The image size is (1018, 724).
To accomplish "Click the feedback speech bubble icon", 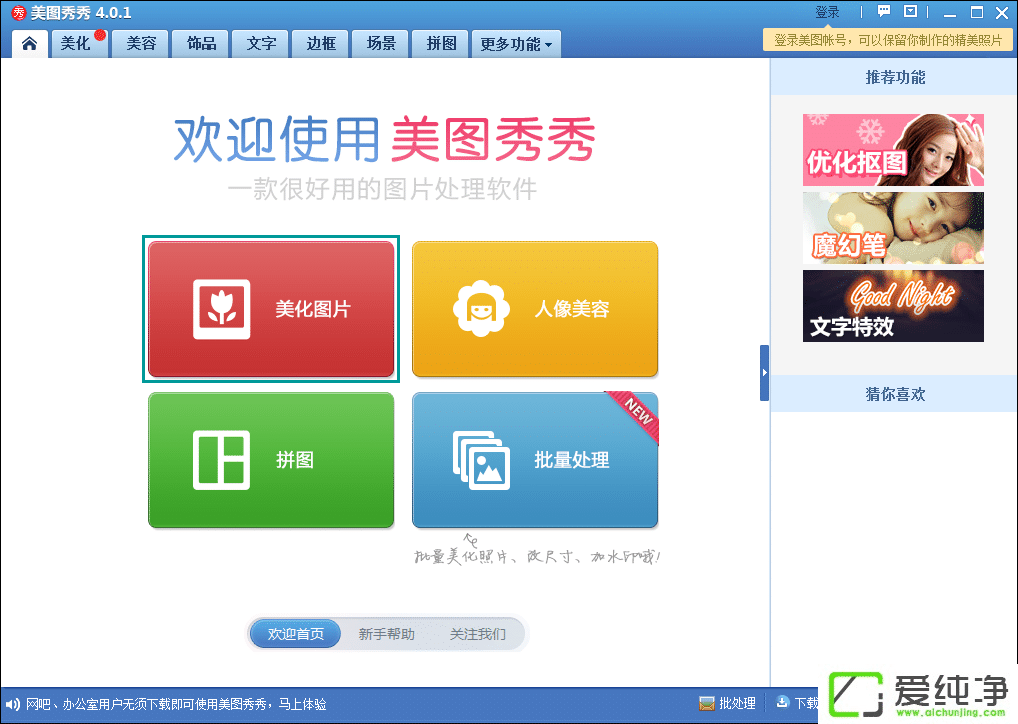I will click(x=884, y=12).
